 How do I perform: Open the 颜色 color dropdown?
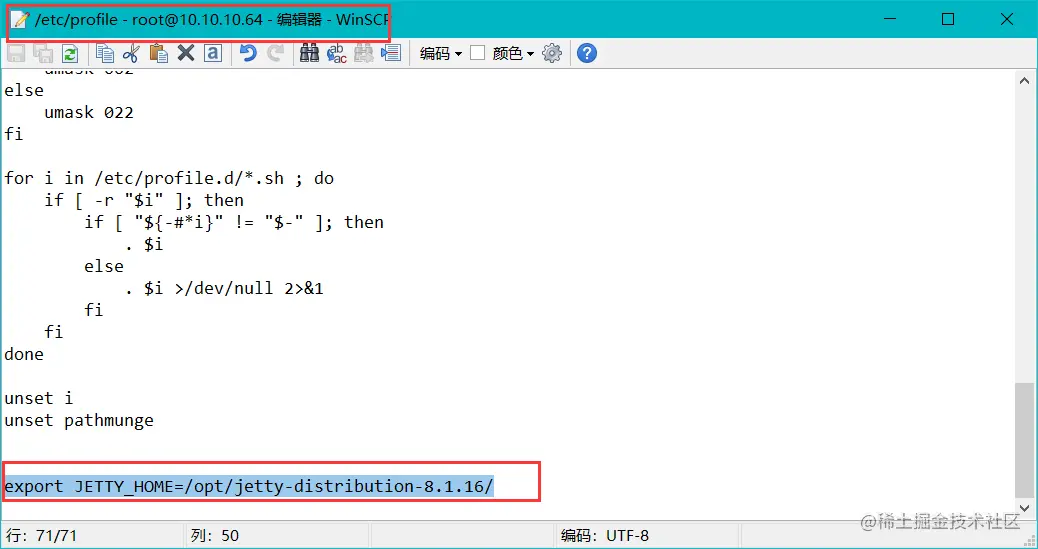point(513,54)
